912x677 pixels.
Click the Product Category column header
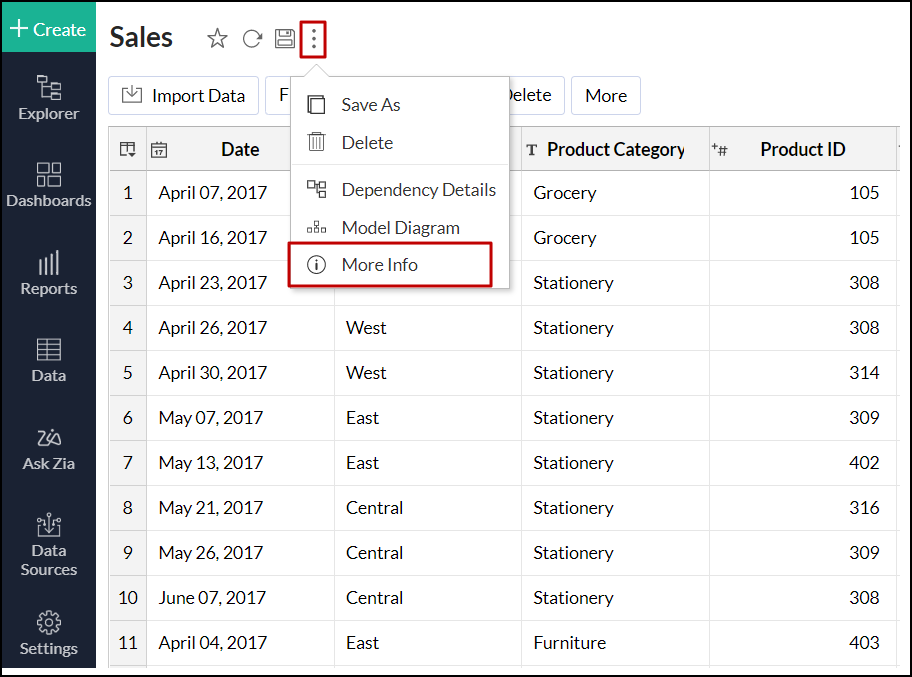(x=615, y=150)
